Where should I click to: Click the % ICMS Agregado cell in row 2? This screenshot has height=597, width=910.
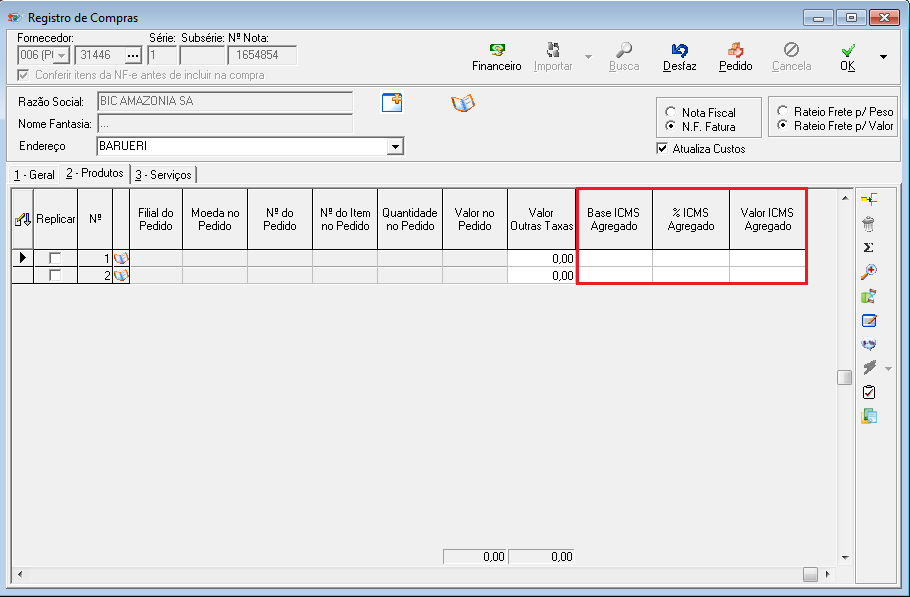point(691,275)
